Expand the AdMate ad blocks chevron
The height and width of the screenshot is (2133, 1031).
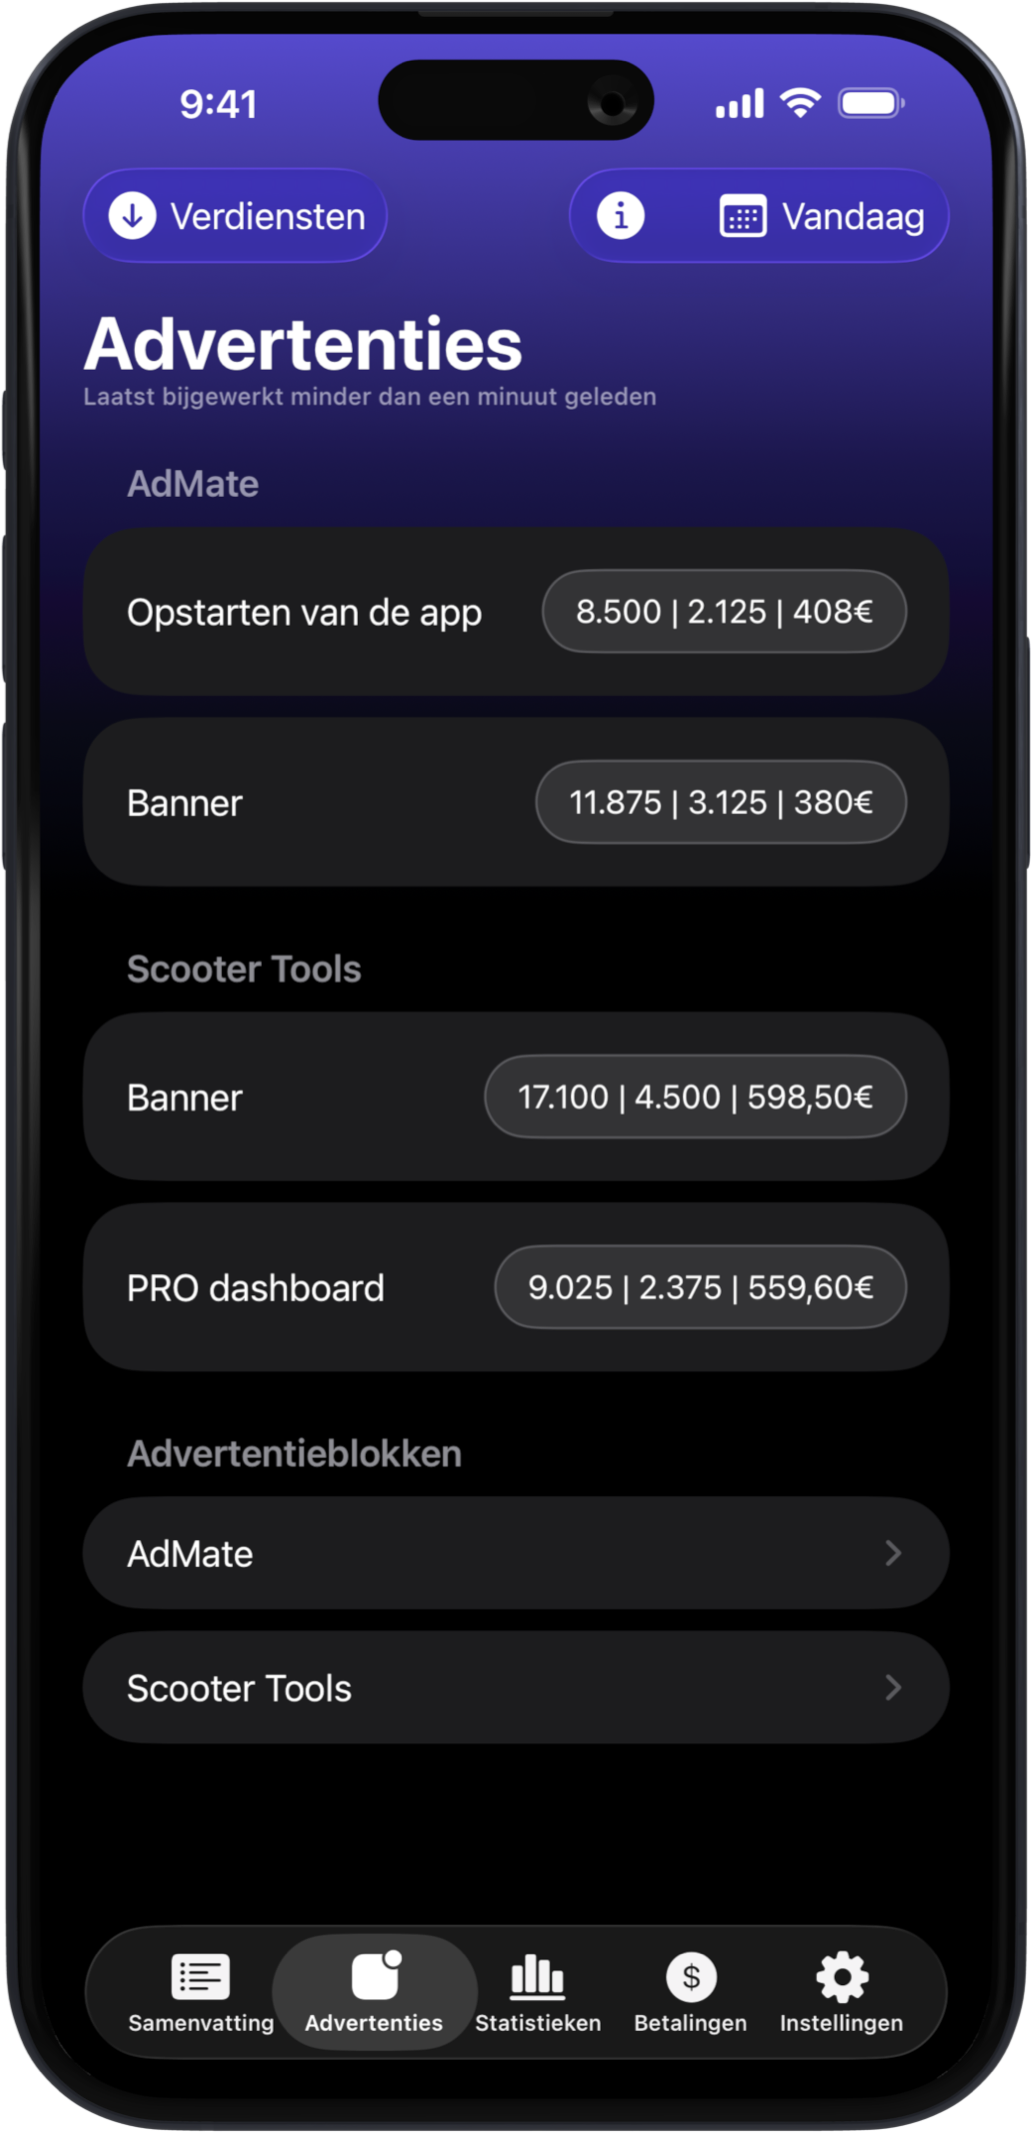(x=893, y=1553)
